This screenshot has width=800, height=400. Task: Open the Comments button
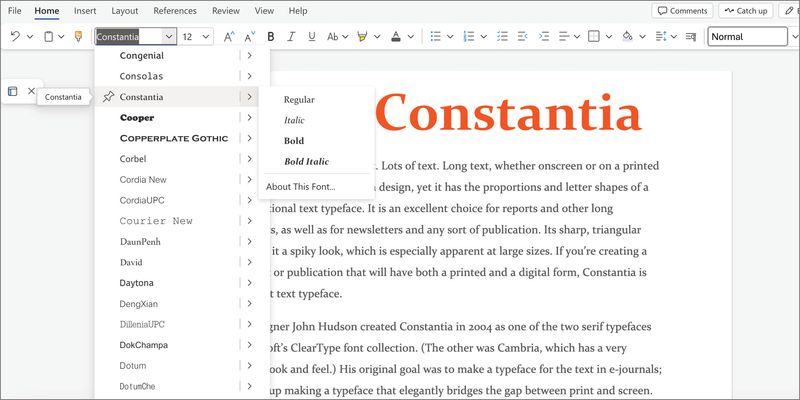click(x=680, y=11)
